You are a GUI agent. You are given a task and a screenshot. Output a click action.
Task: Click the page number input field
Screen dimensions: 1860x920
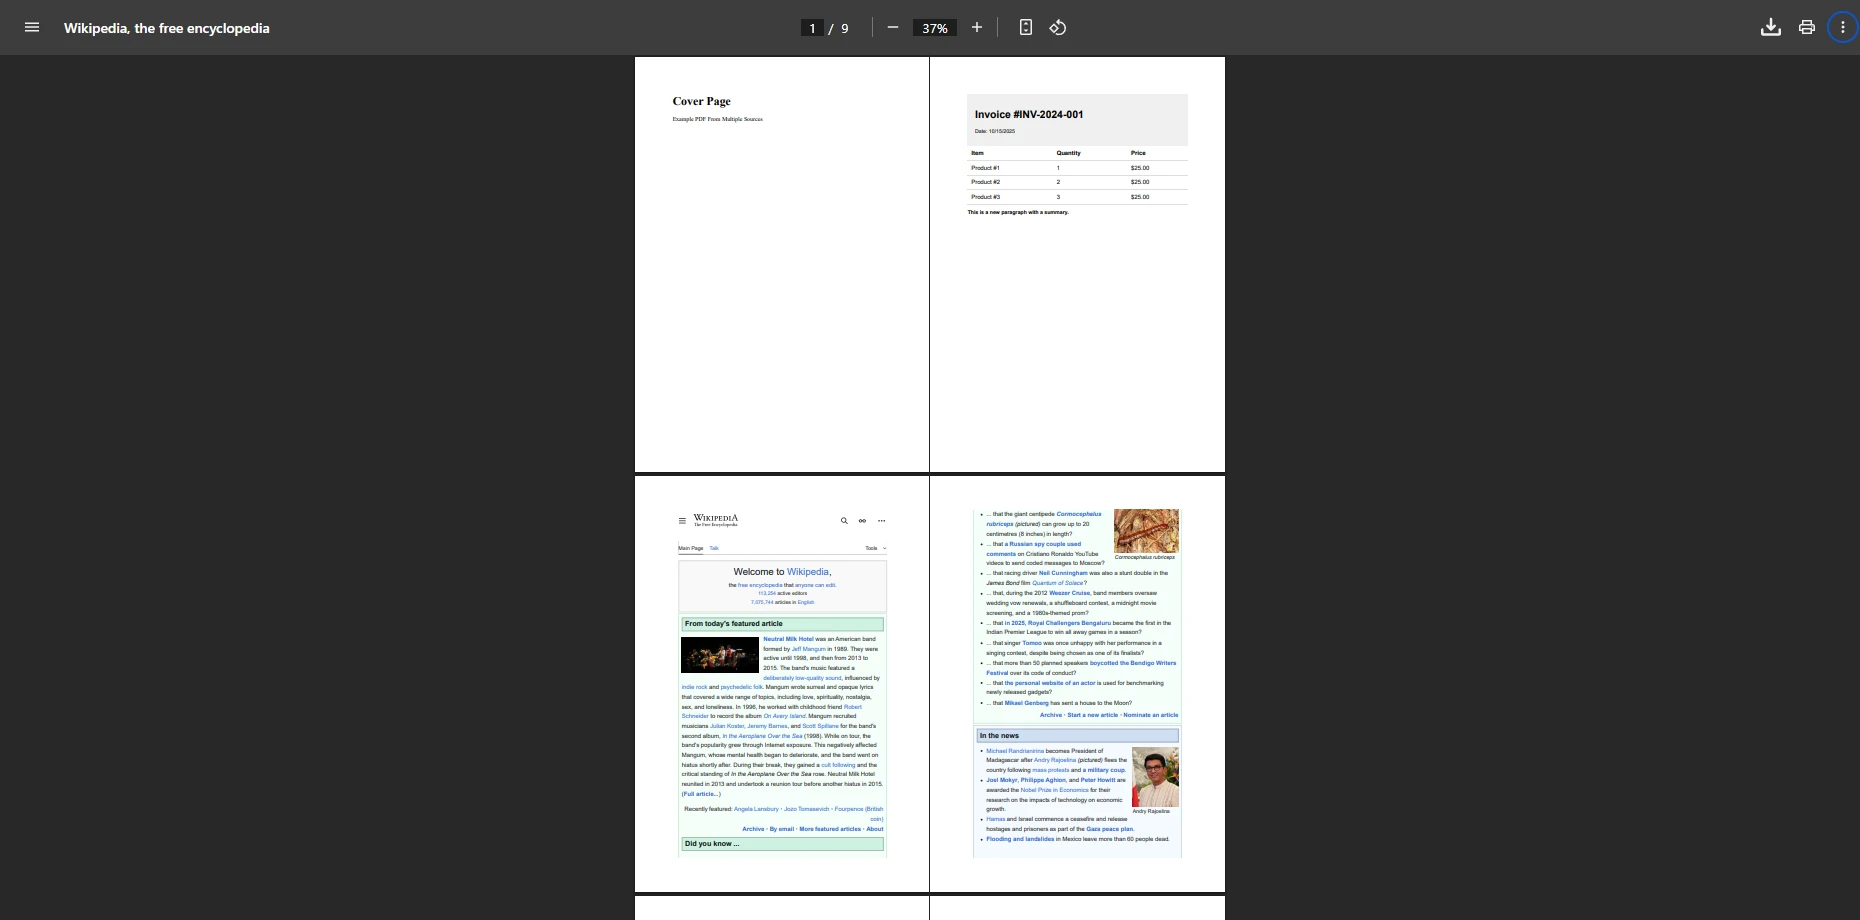[x=812, y=27]
